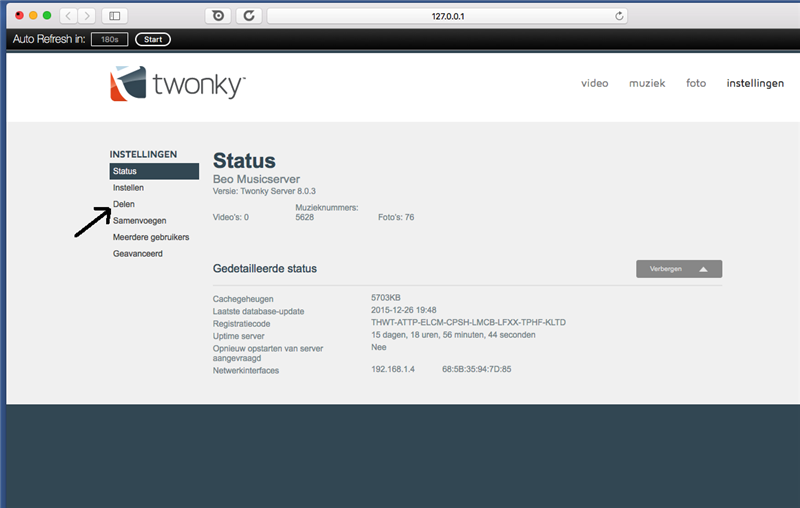
Task: Click the Video's: 0 count
Action: (231, 217)
